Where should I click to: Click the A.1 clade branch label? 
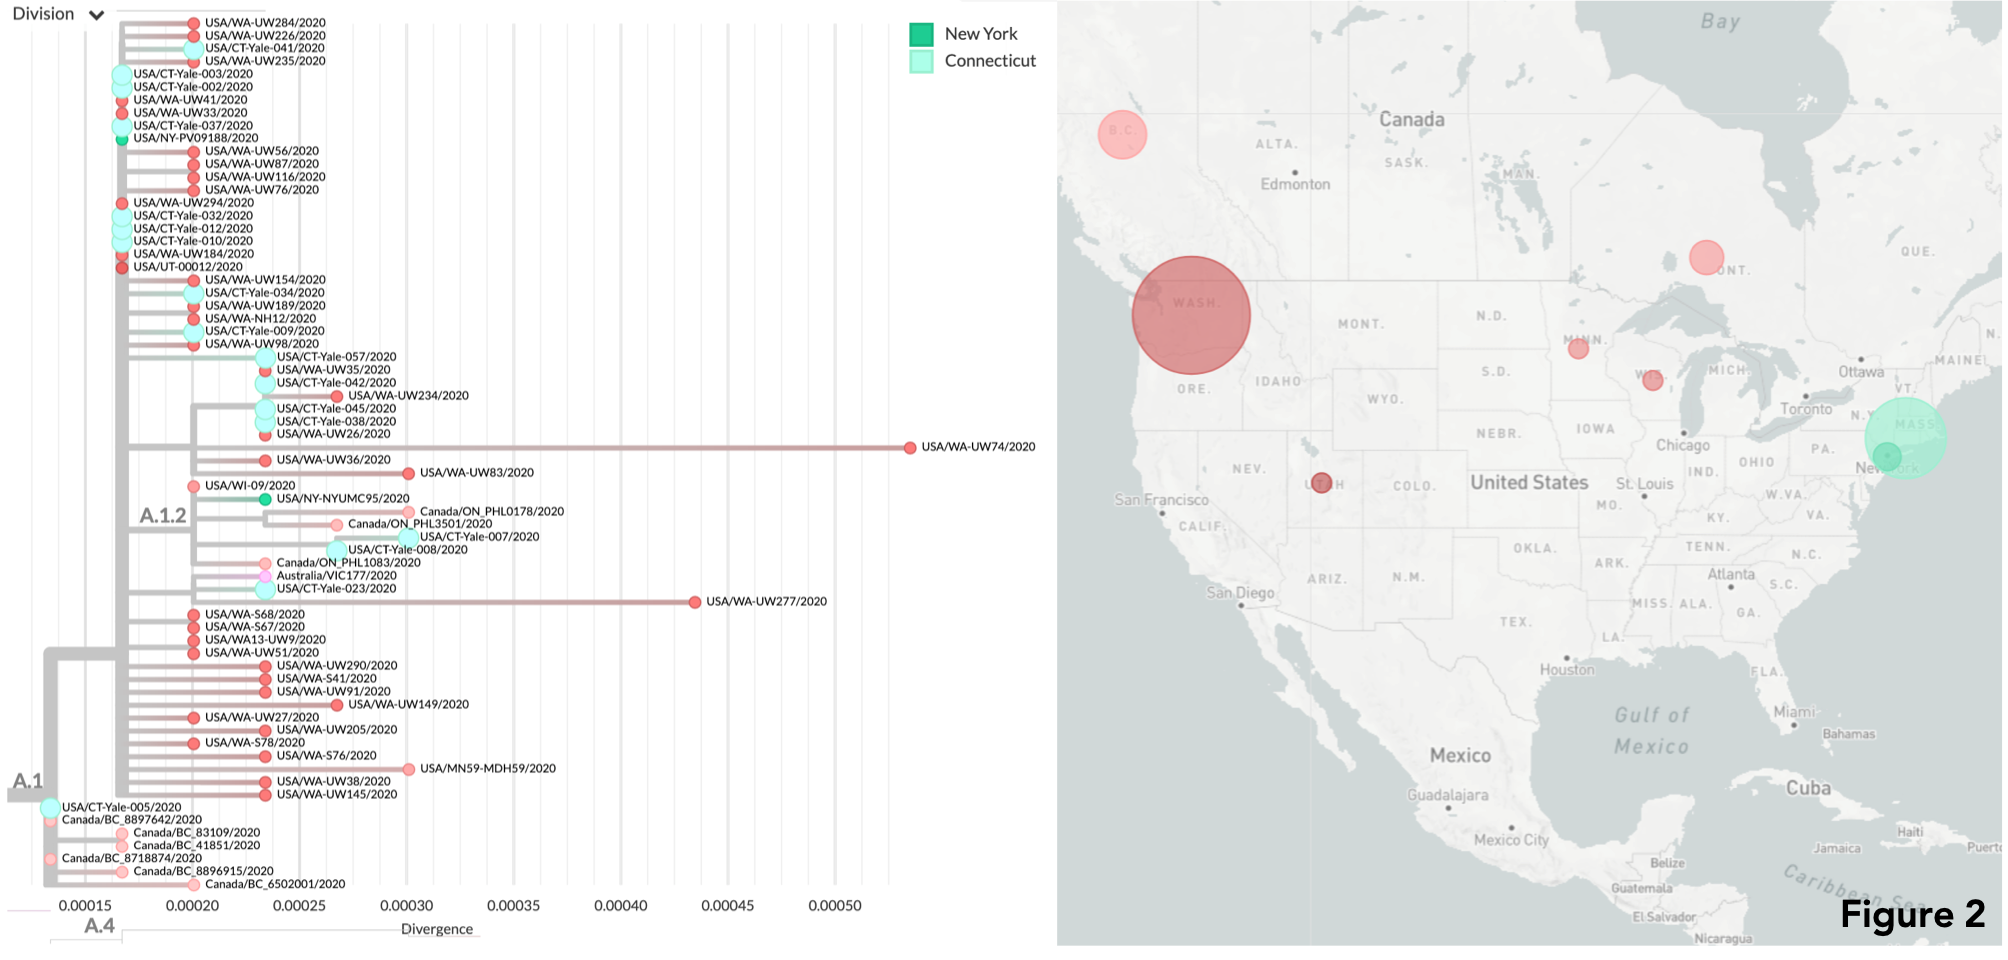click(27, 781)
